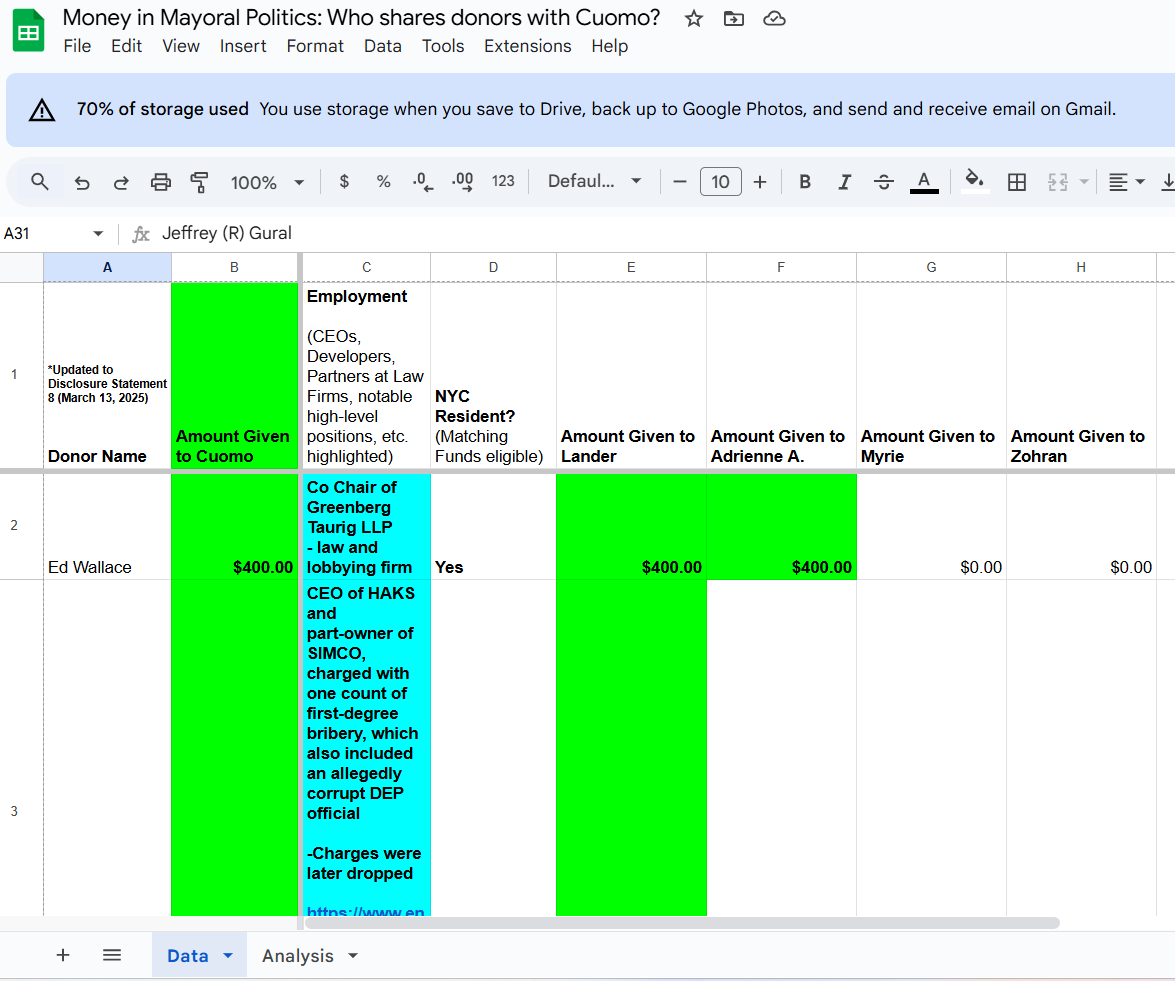Toggle italic formatting
This screenshot has height=981, width=1175.
(x=845, y=181)
